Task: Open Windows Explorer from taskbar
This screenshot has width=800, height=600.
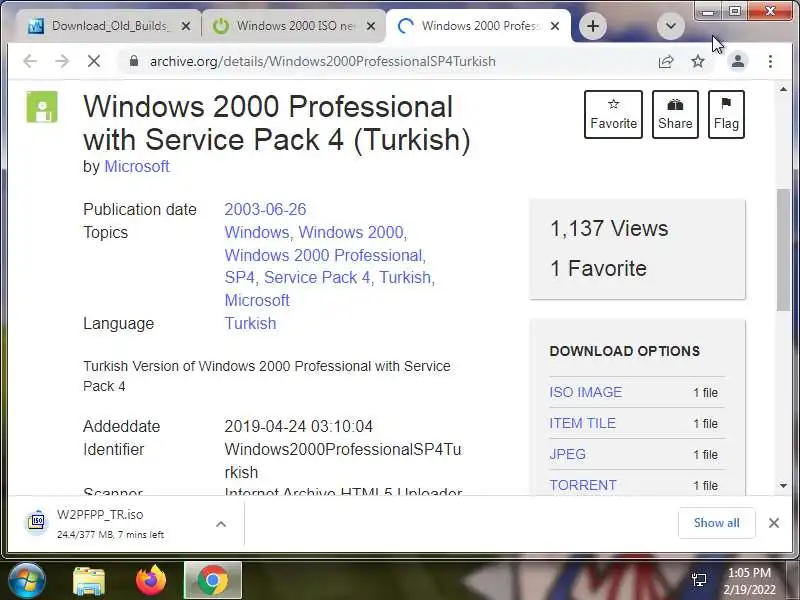Action: (89, 581)
